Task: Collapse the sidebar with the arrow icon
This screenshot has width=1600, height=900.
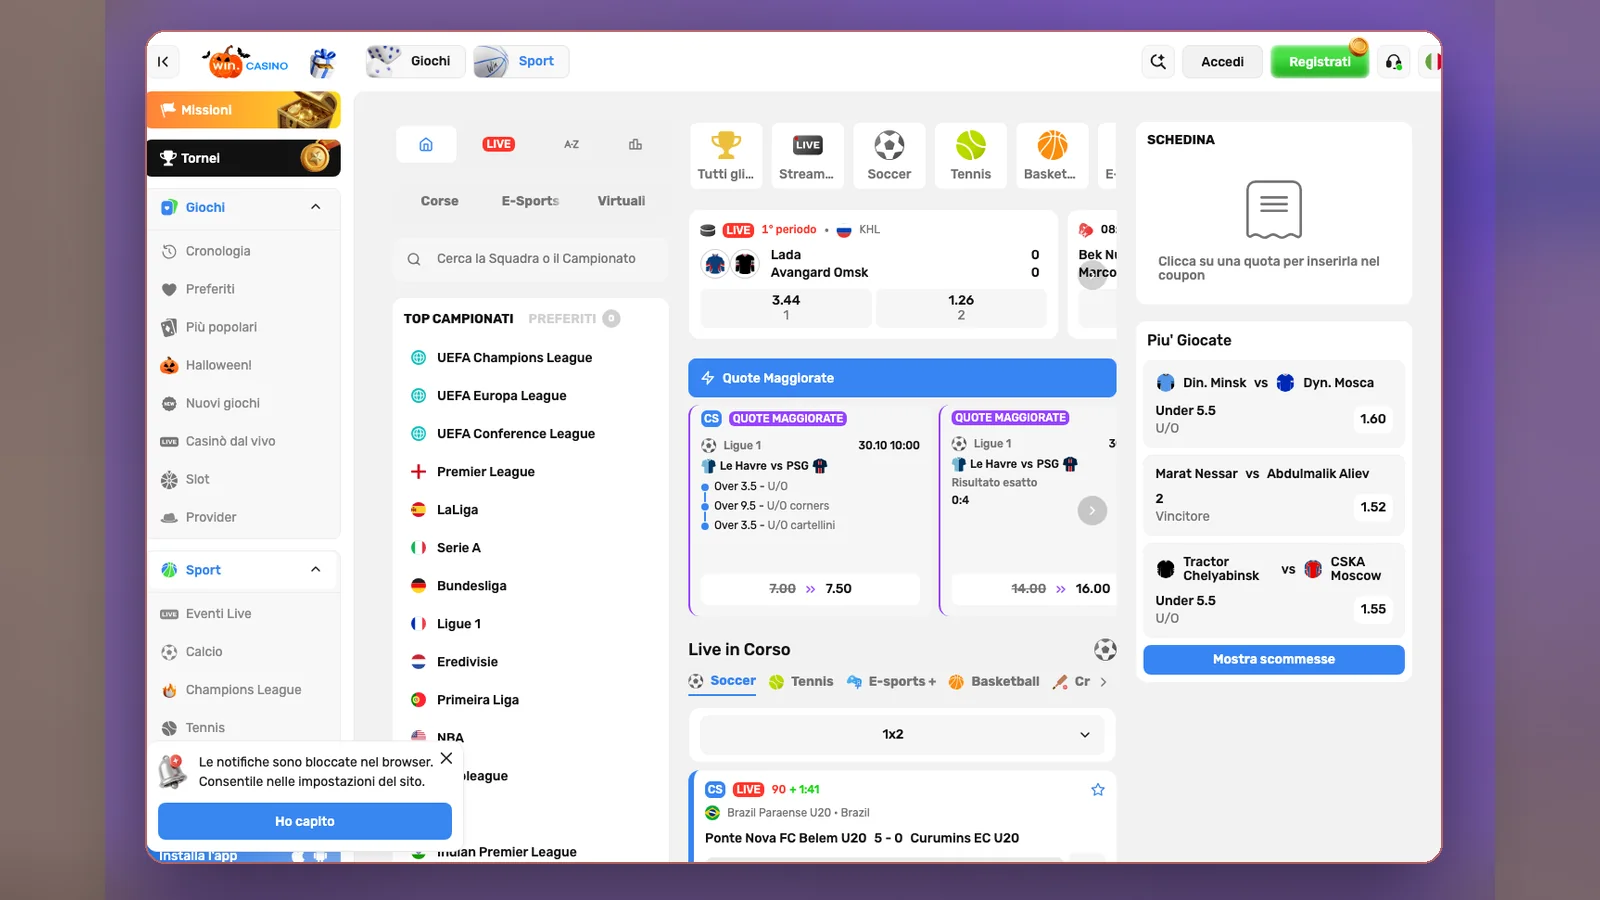Action: point(163,62)
